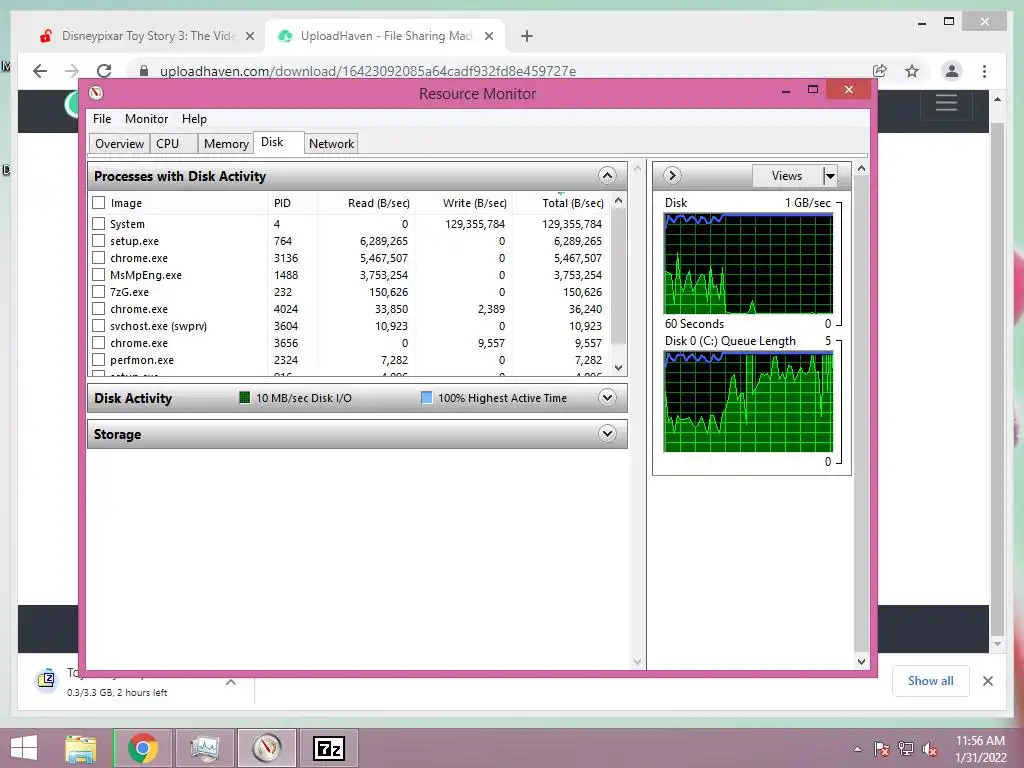Open the Help menu

click(194, 119)
